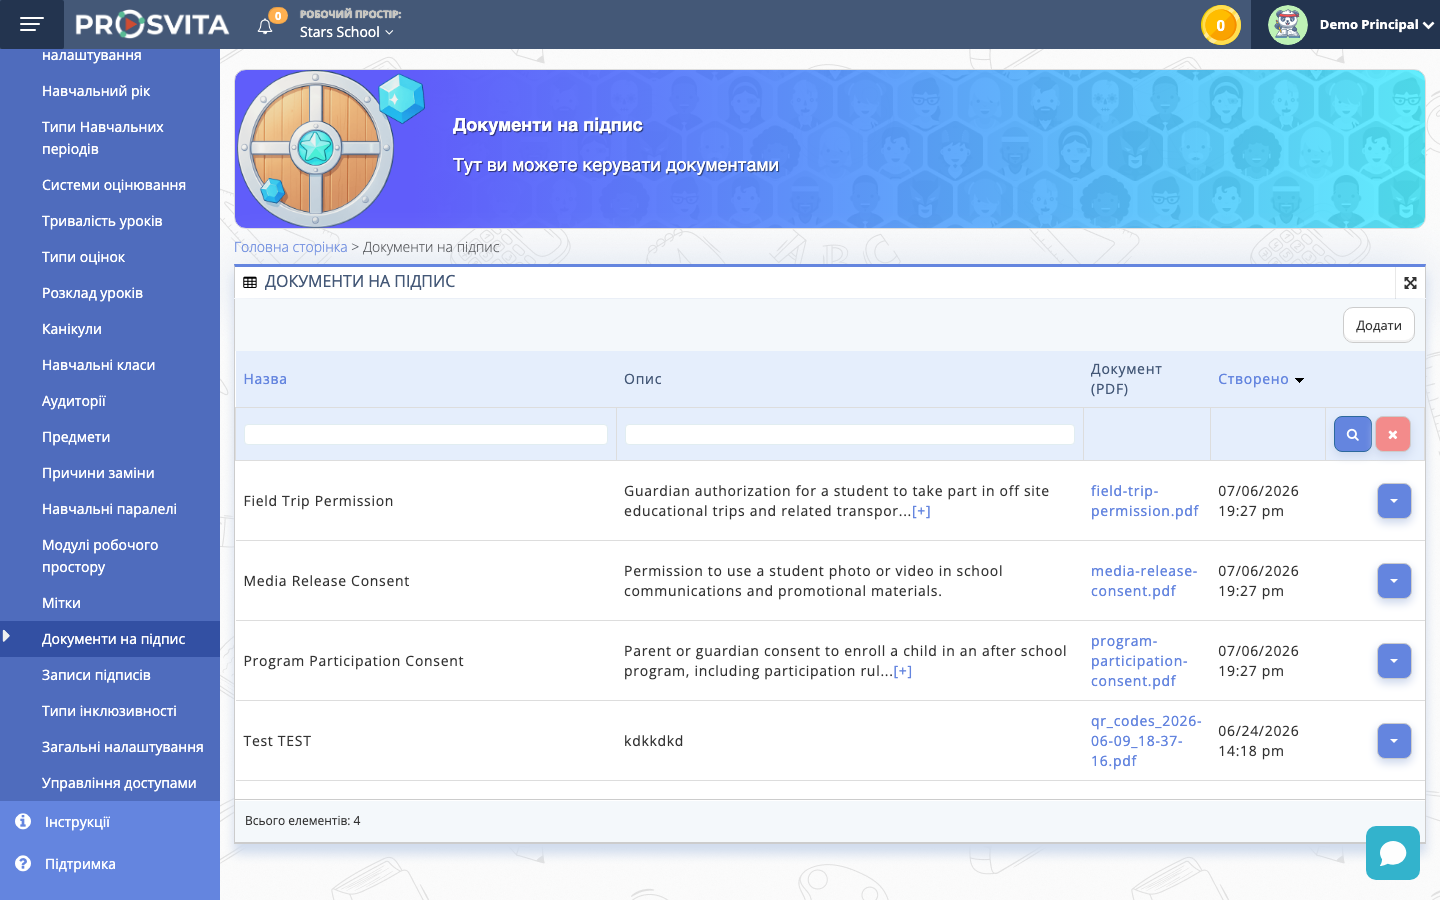Screen dimensions: 1440x900
Task: Open actions dropdown for Test TEST row
Action: [x=1394, y=741]
